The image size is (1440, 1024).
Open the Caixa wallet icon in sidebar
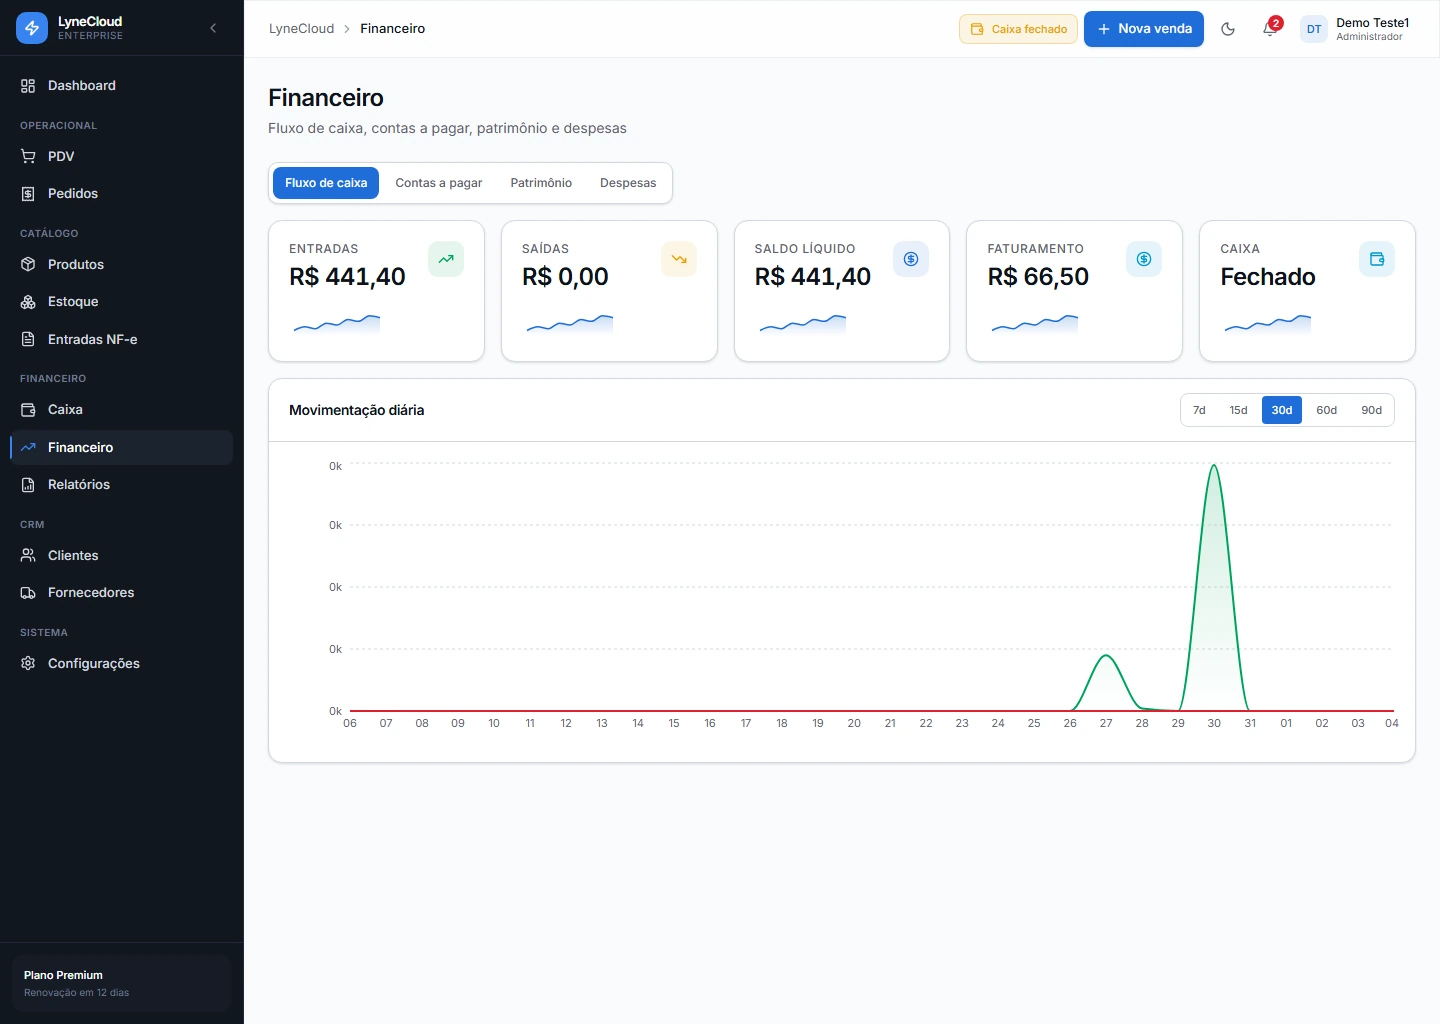(28, 410)
